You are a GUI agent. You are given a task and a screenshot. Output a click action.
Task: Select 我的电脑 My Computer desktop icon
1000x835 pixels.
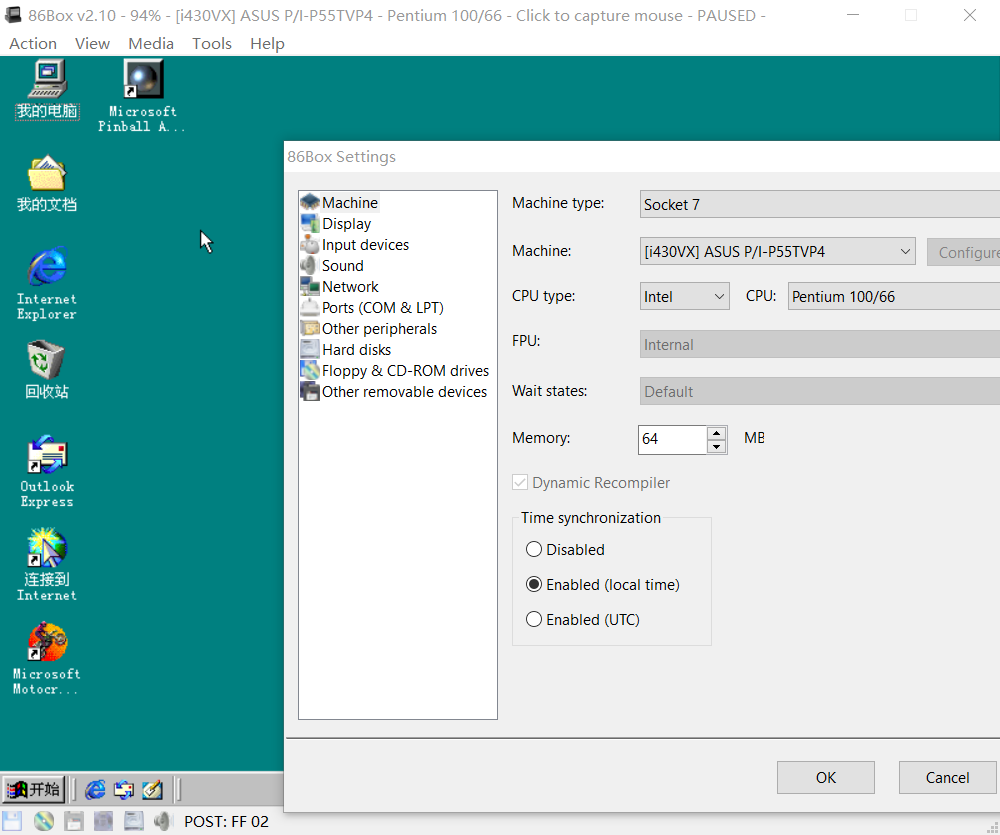[x=47, y=89]
